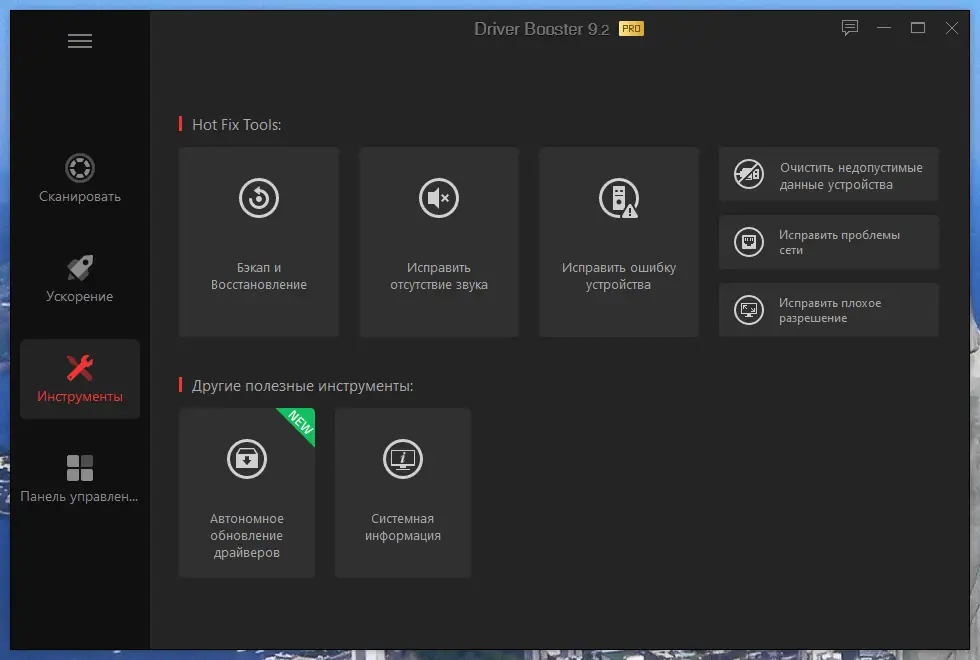Click the system information monitor icon
The width and height of the screenshot is (980, 660).
pos(403,459)
